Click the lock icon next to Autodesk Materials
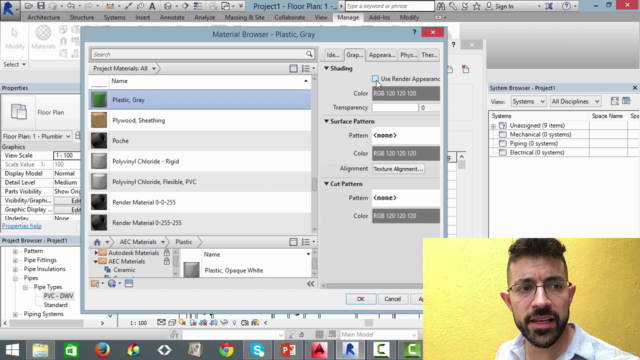The width and height of the screenshot is (640, 360). coord(167,253)
